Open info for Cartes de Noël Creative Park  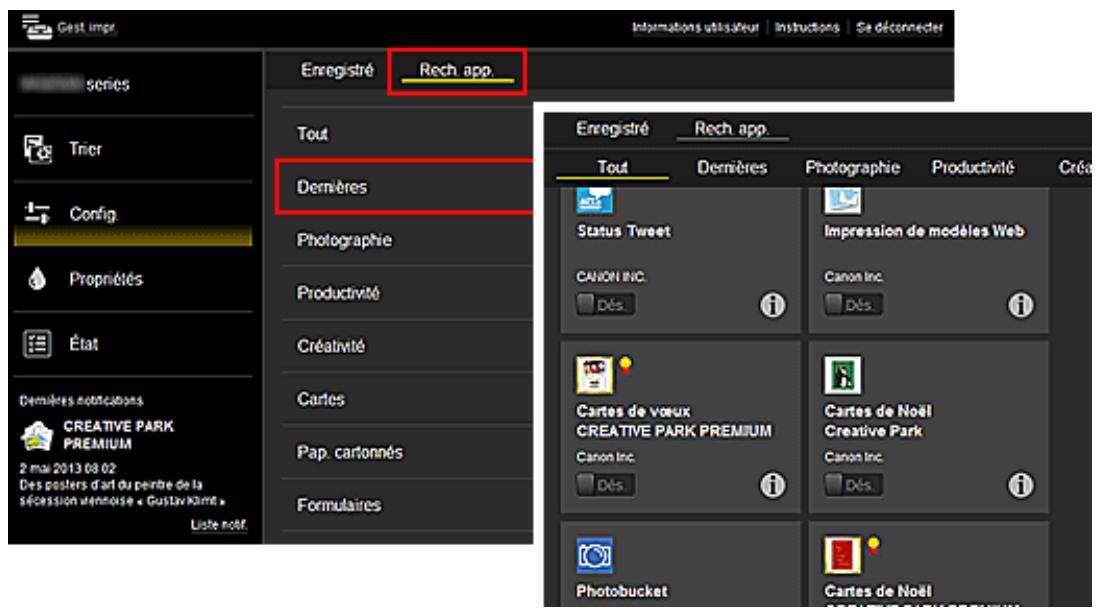(x=1020, y=485)
